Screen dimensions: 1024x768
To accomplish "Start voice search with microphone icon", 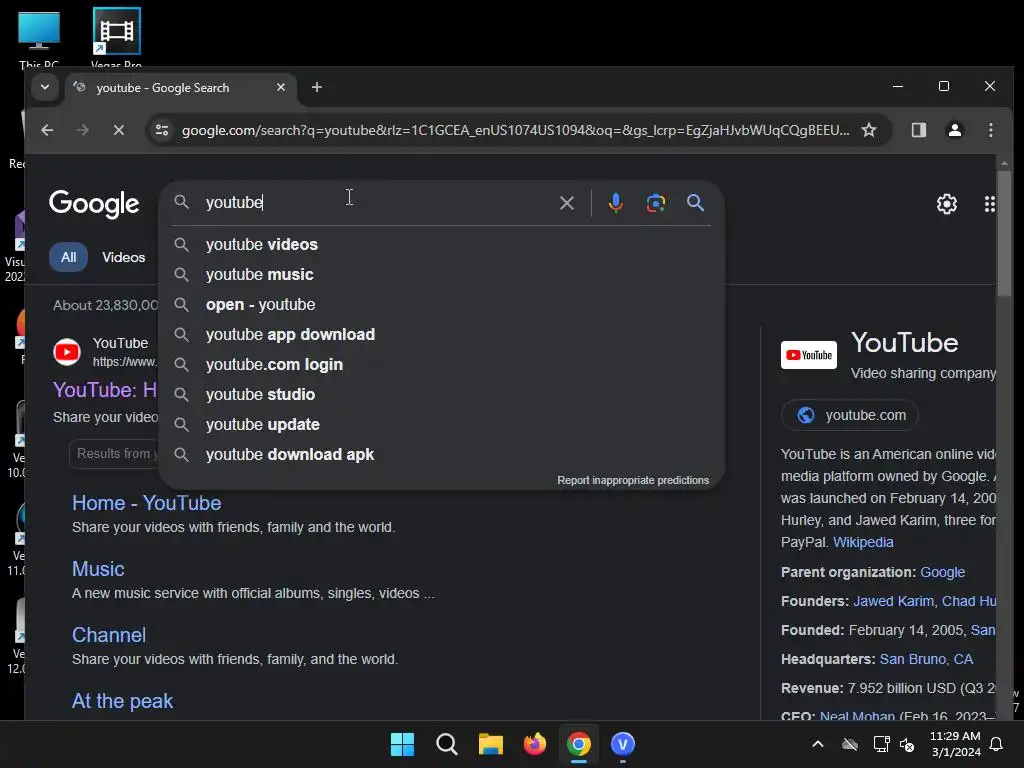I will pos(615,203).
